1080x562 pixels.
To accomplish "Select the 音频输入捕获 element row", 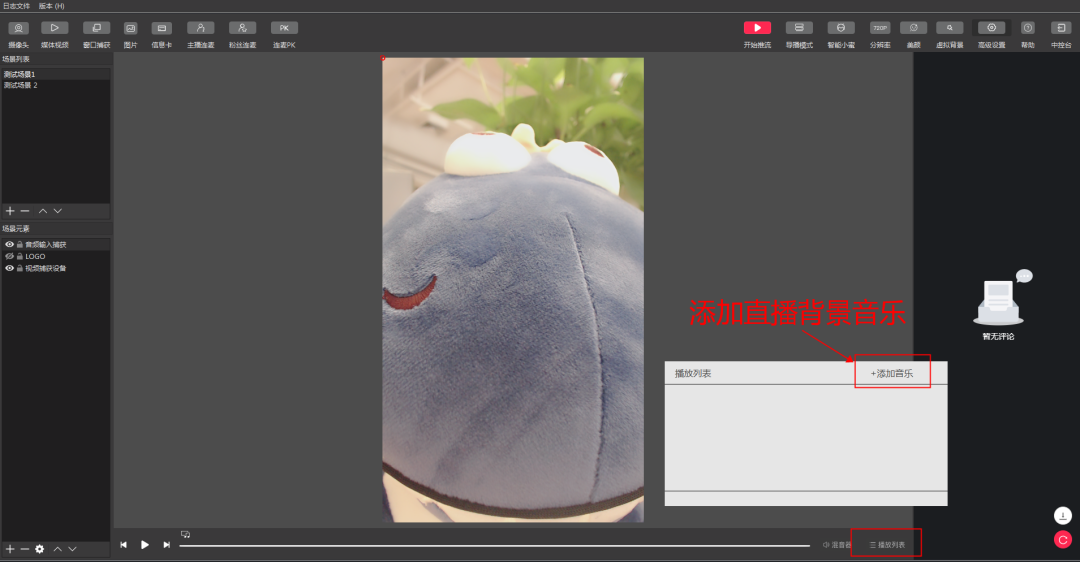I will click(x=55, y=244).
